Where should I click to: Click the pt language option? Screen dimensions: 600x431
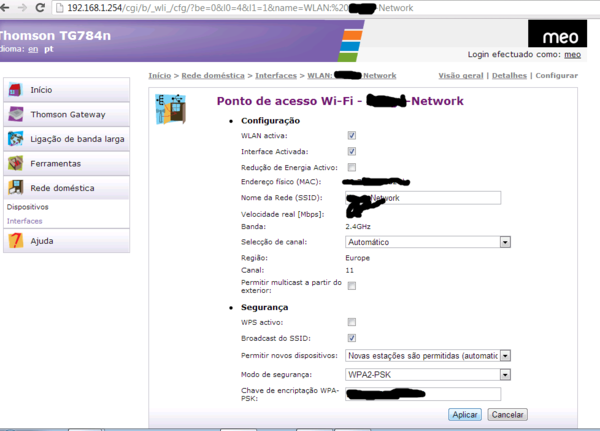point(49,49)
